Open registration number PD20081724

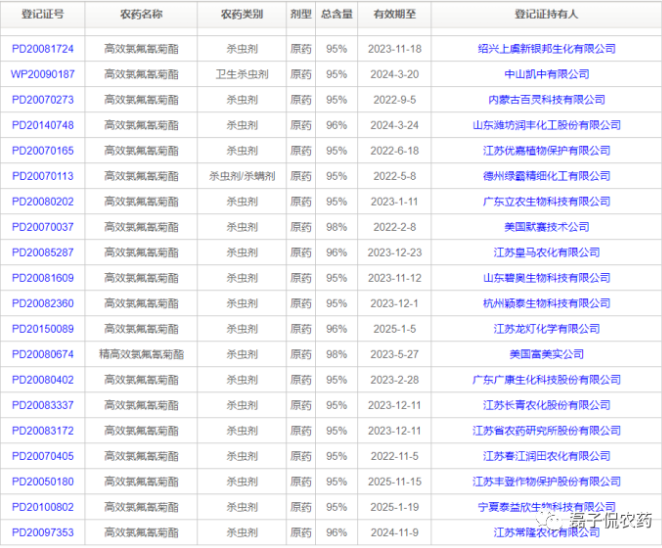point(42,49)
